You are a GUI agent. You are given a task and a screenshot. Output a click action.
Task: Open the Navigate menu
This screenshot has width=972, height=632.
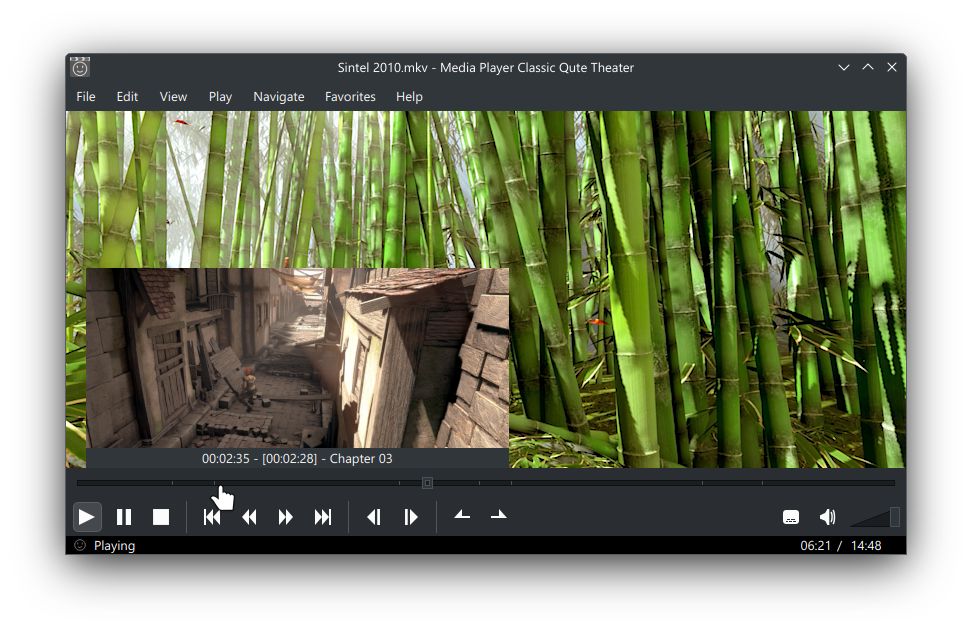[x=278, y=97]
